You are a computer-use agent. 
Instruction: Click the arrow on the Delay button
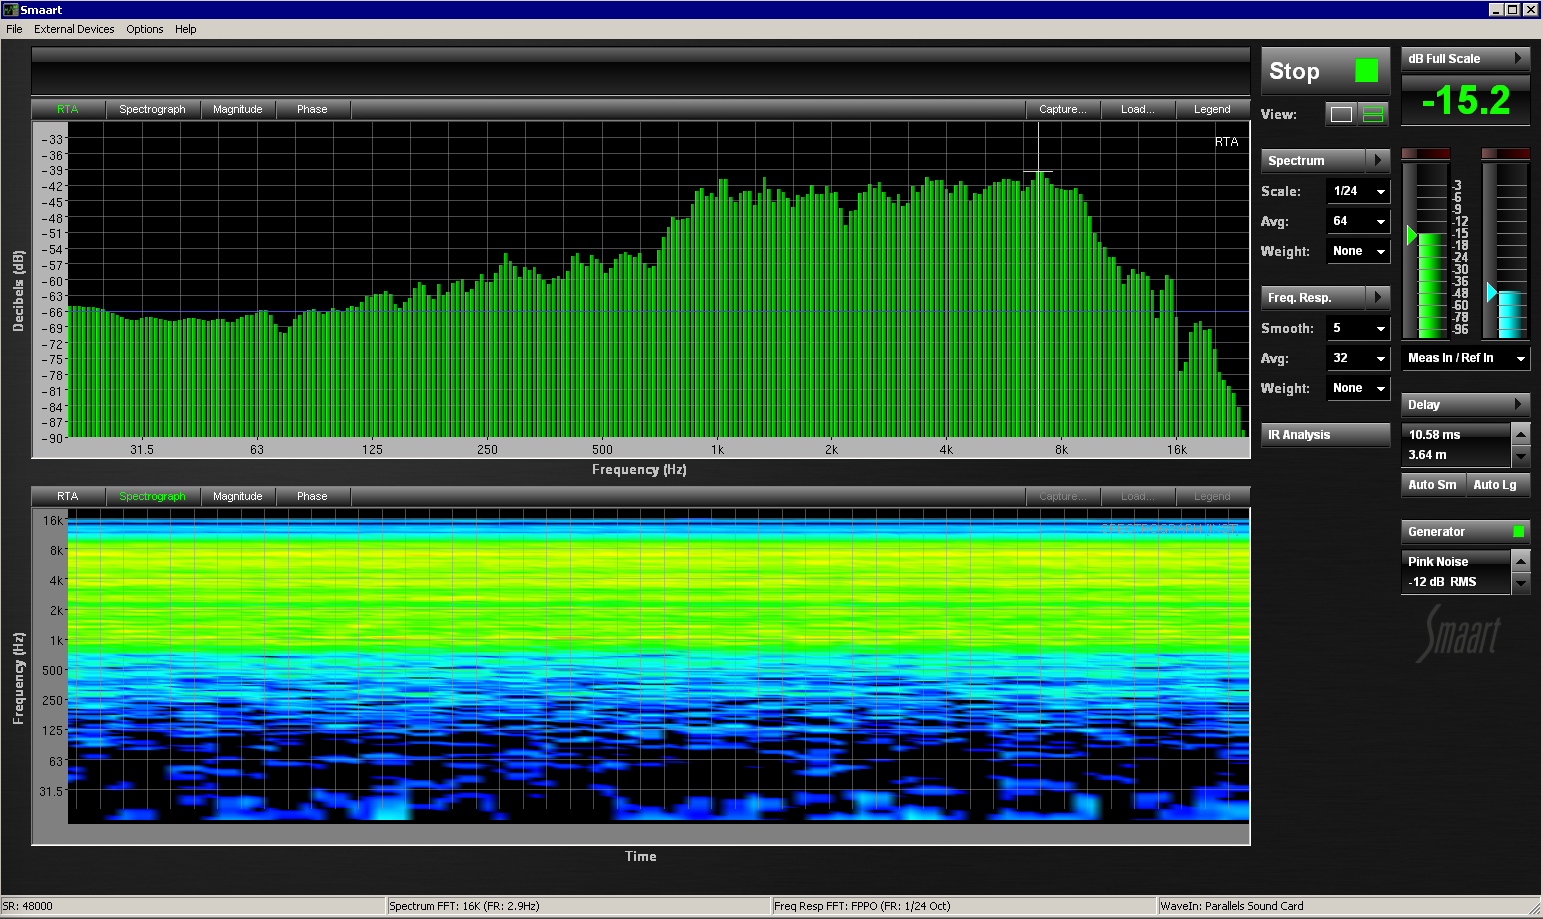[x=1518, y=404]
